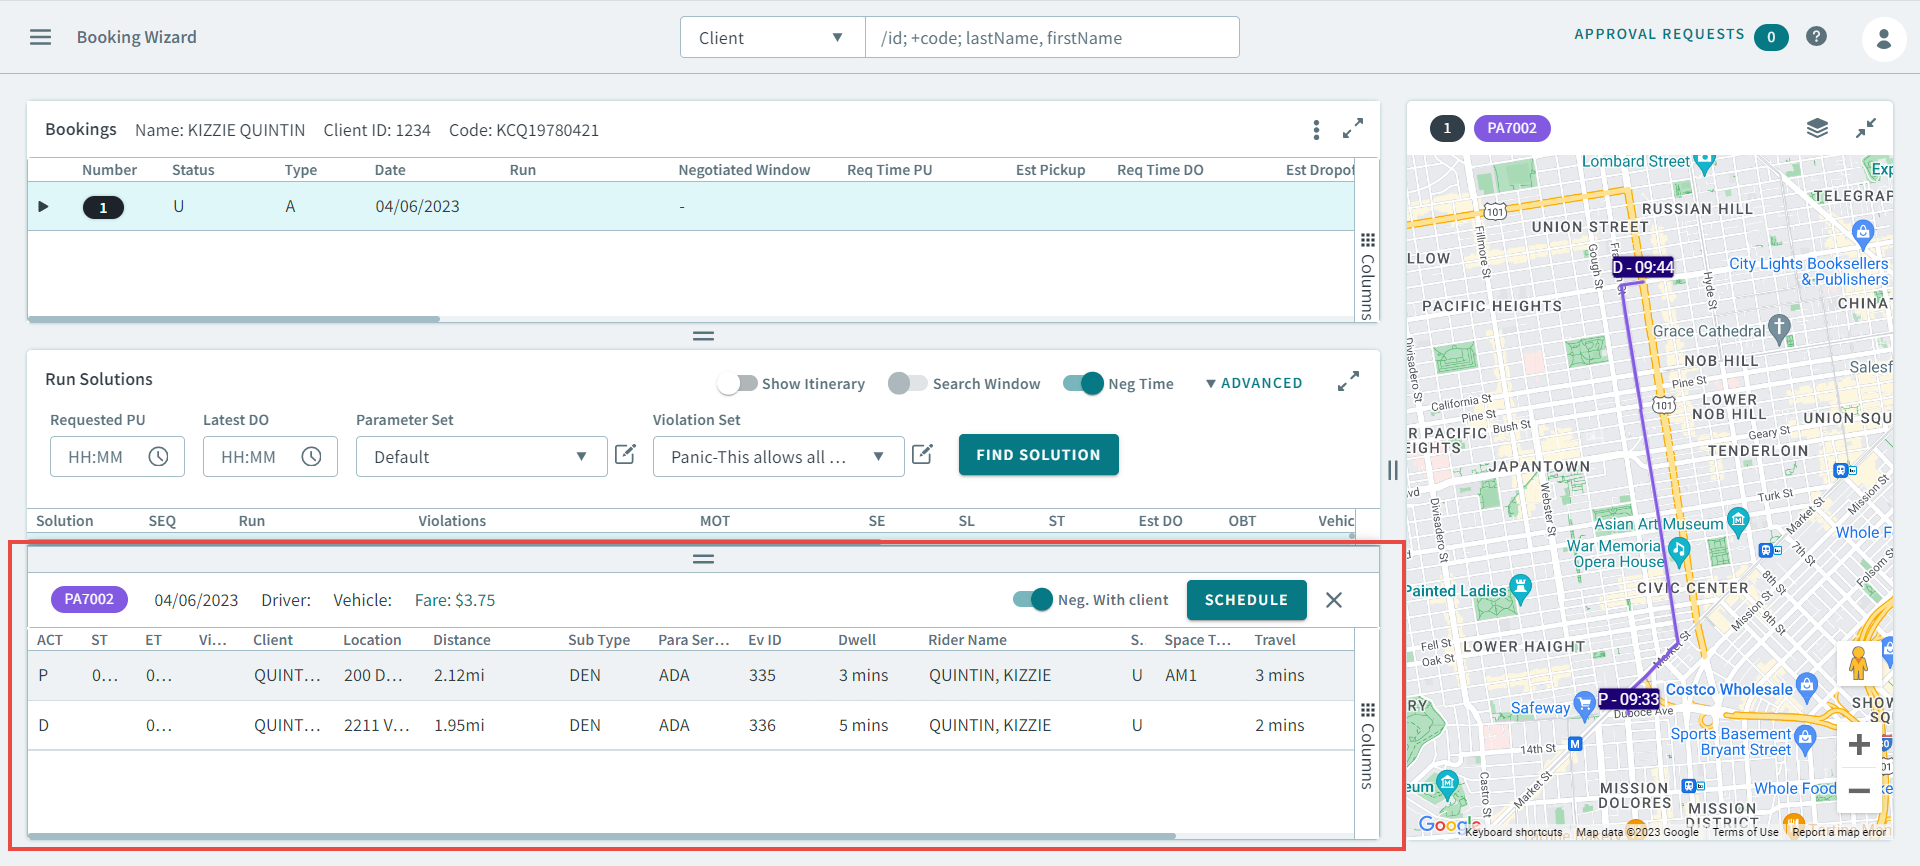
Task: Open Columns side tab in Bookings grid
Action: click(1367, 276)
